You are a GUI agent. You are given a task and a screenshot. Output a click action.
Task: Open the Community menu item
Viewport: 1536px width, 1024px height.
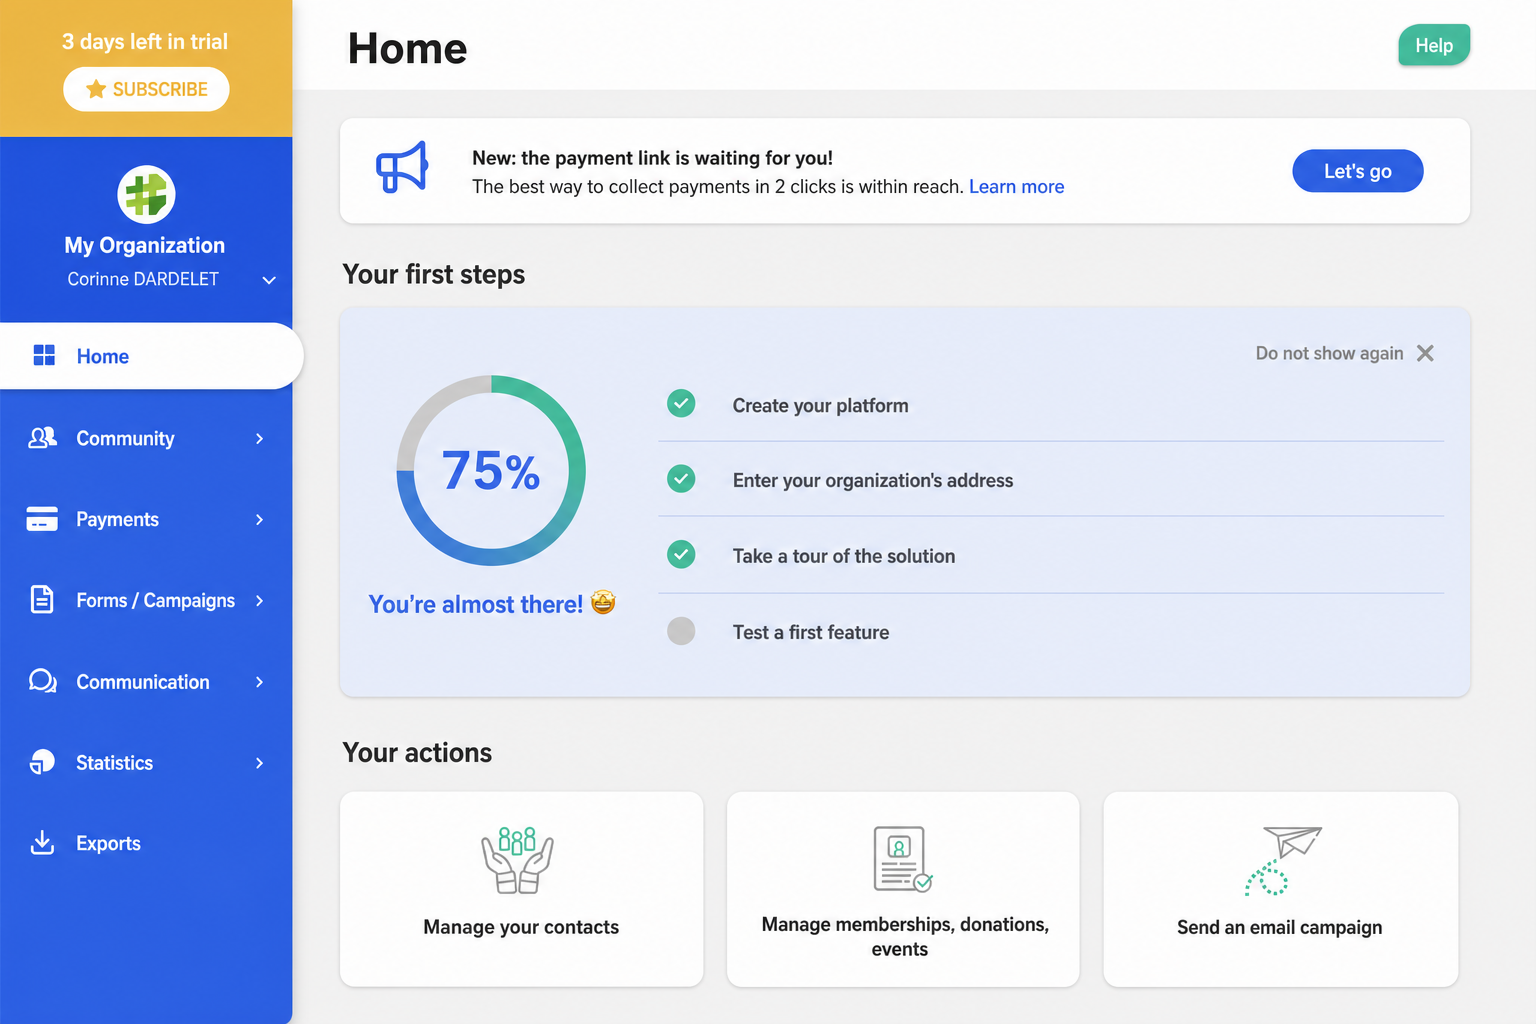146,438
